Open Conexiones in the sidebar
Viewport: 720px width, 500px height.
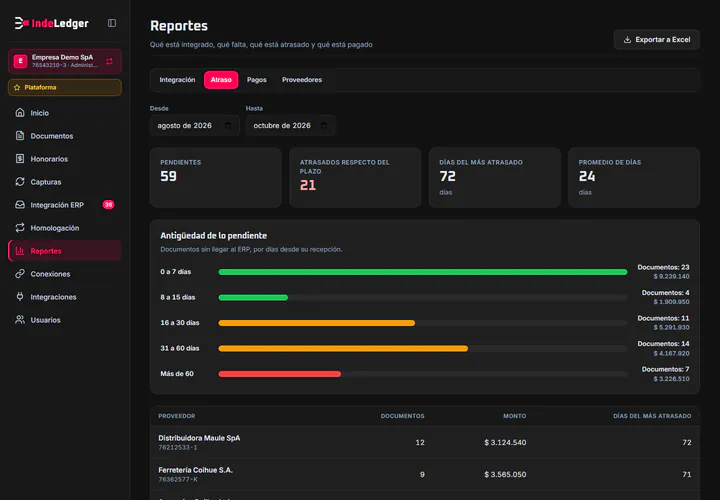[x=65, y=274]
